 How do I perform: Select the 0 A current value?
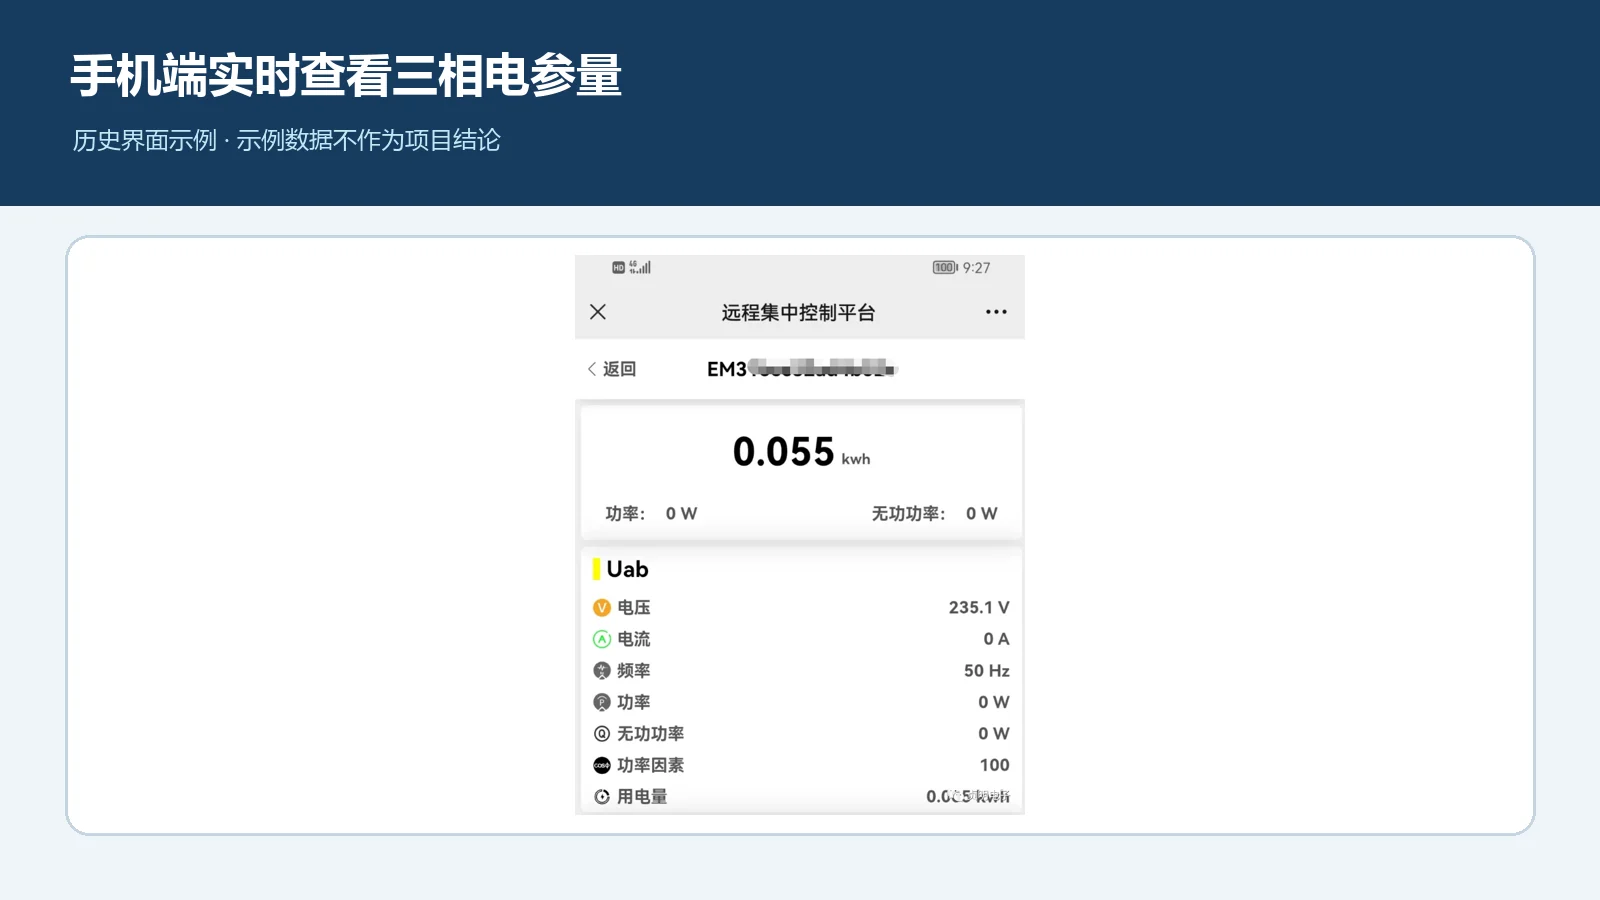(996, 639)
